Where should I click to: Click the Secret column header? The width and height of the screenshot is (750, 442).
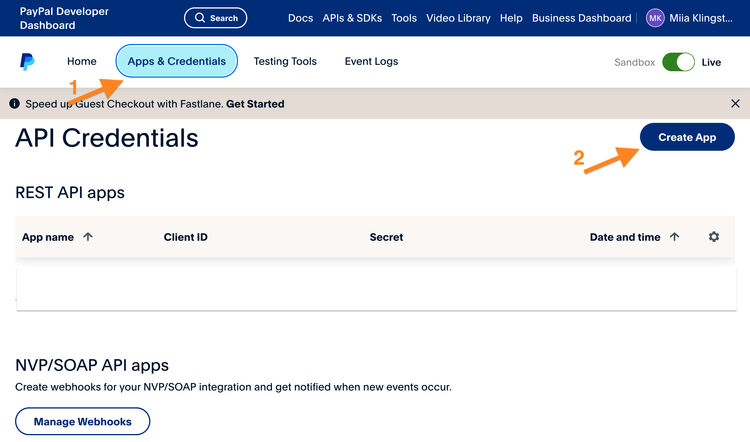(386, 237)
